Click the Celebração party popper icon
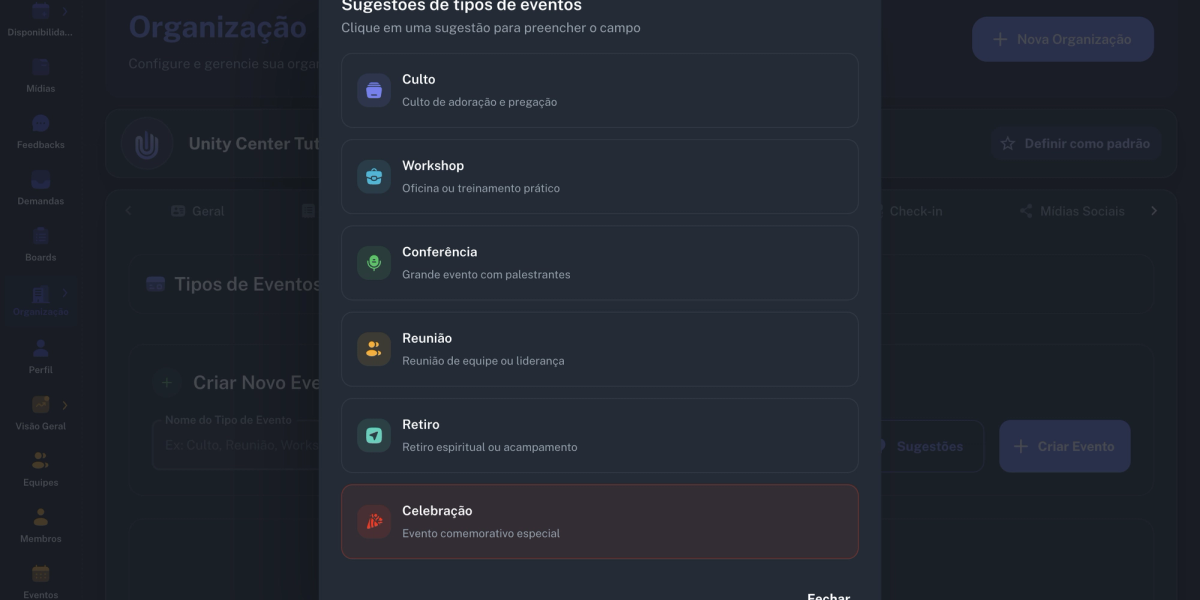This screenshot has width=1200, height=600. 372,521
